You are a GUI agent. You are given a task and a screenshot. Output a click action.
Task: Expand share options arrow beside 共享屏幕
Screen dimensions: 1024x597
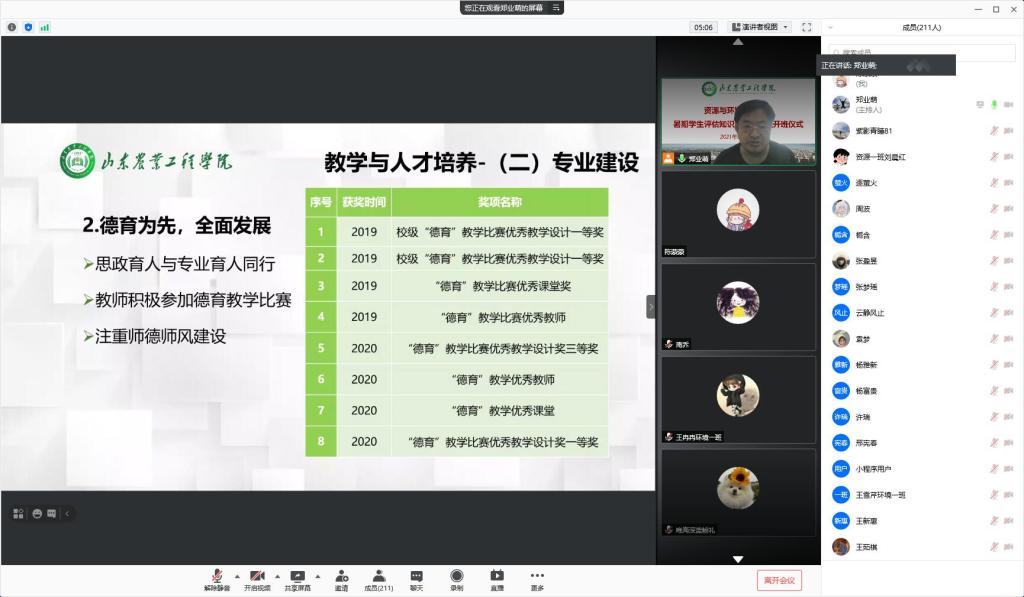point(318,576)
